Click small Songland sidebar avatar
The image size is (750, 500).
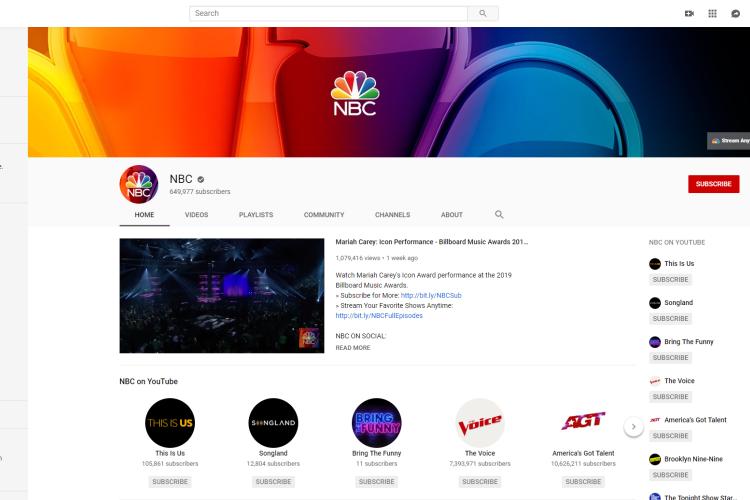click(x=655, y=303)
